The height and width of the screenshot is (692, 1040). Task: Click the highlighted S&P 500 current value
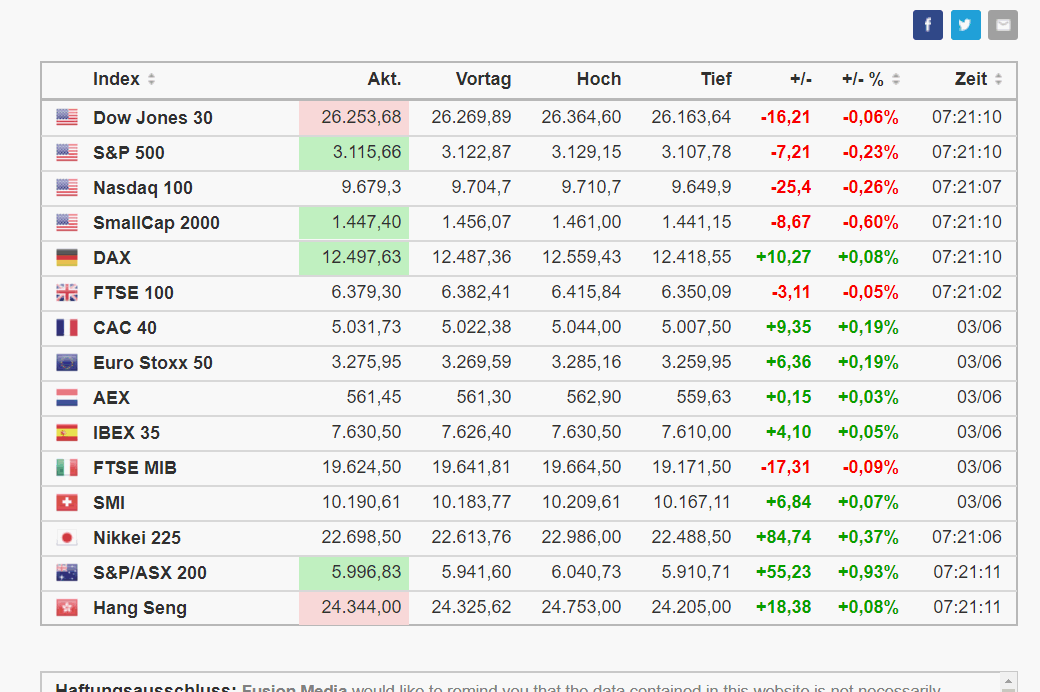click(362, 153)
